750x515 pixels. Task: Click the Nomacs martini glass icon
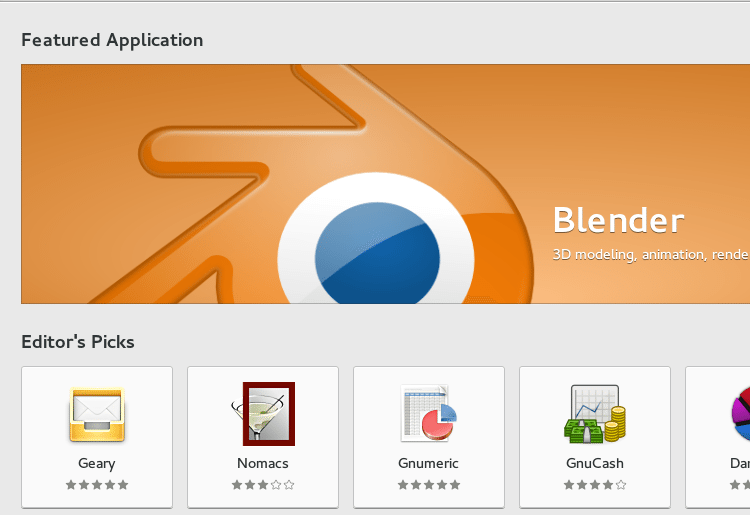click(x=263, y=414)
